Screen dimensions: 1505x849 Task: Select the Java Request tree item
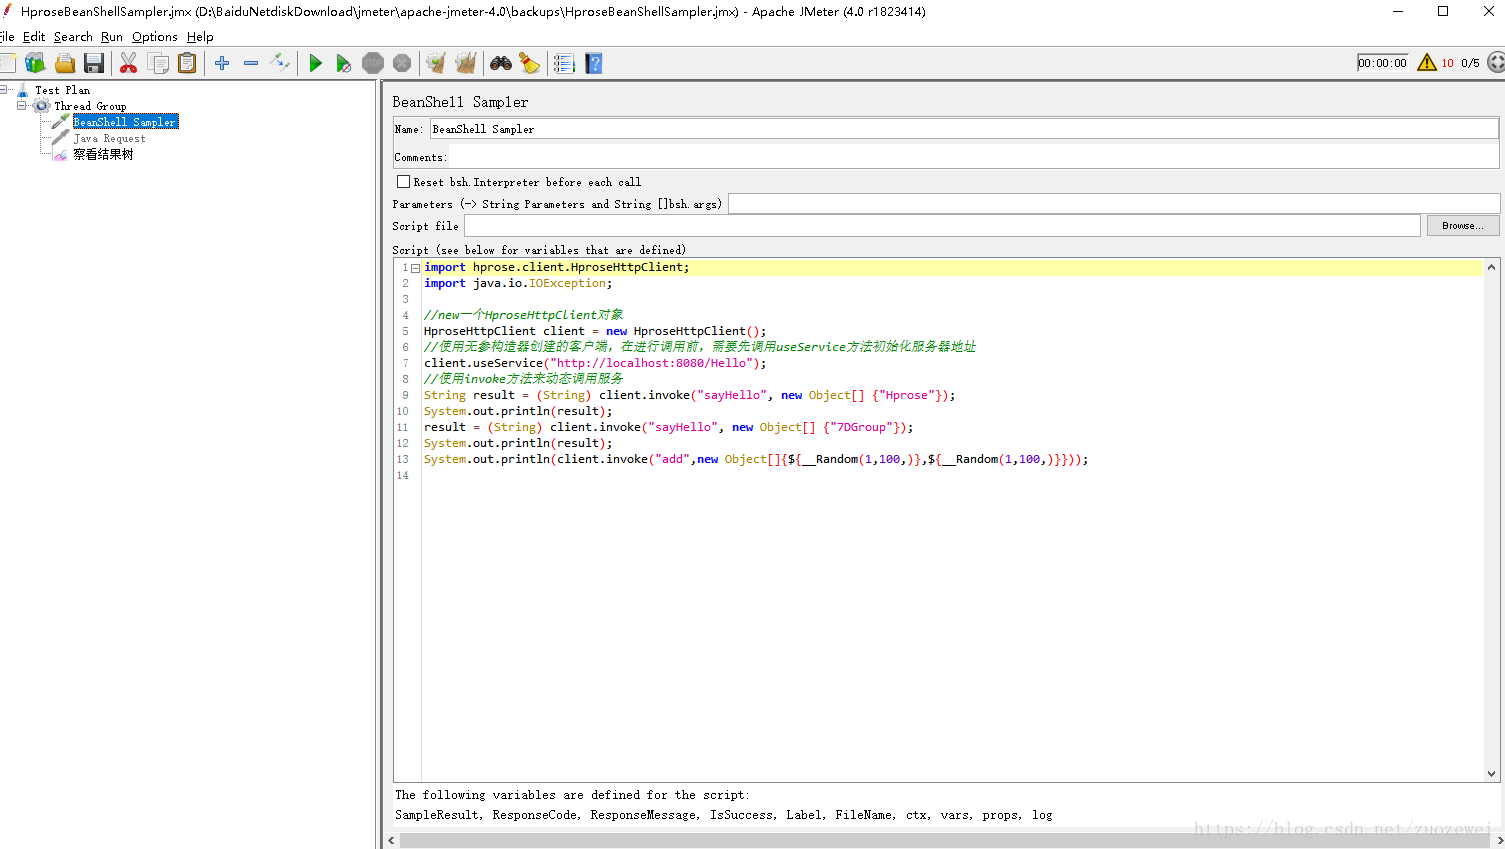[x=109, y=139]
